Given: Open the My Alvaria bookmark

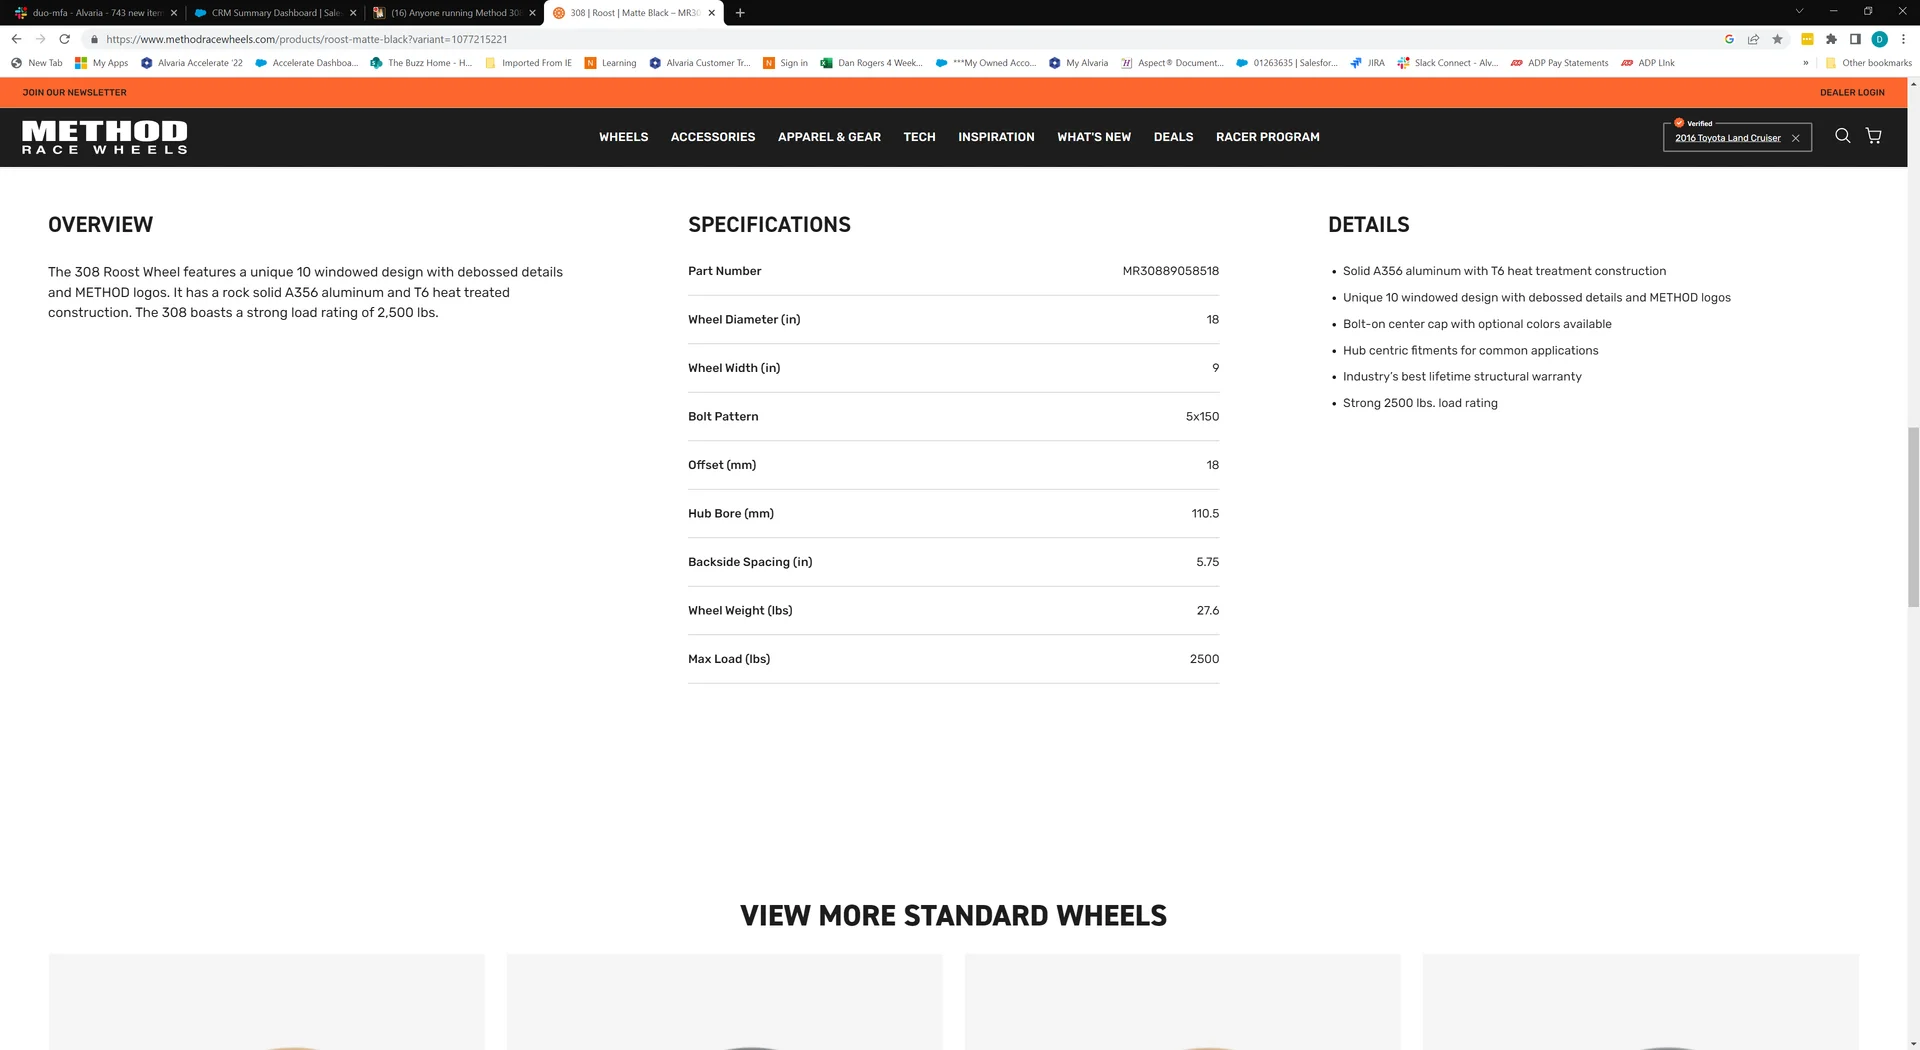Looking at the screenshot, I should [1078, 63].
